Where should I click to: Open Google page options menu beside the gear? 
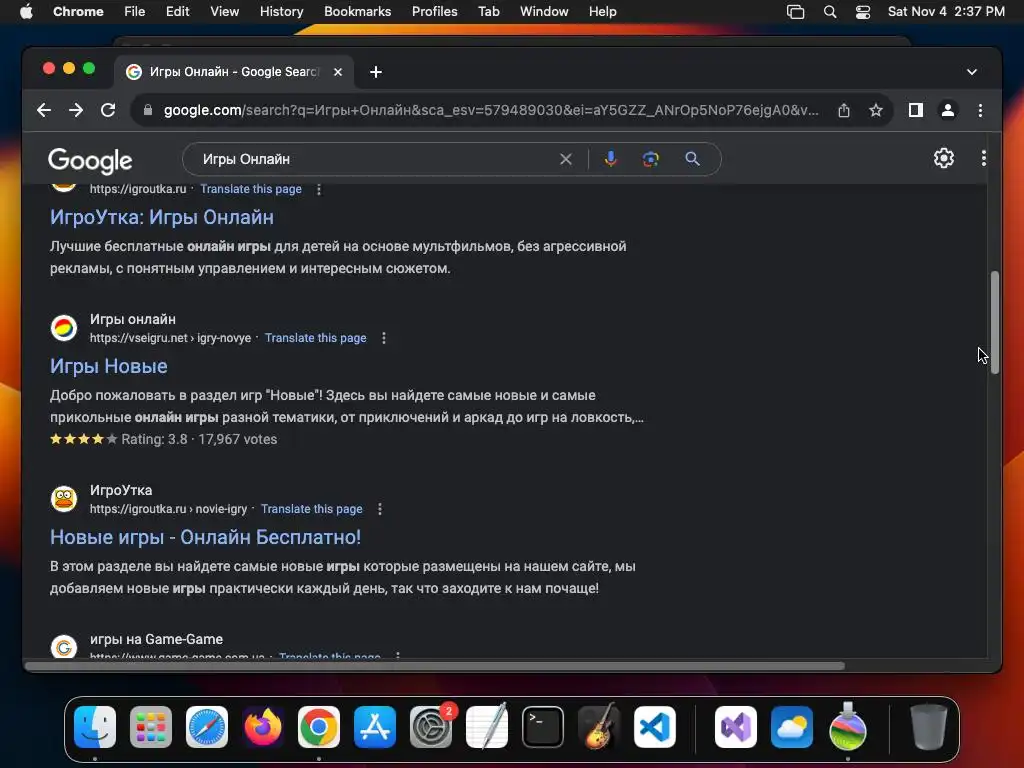point(984,158)
